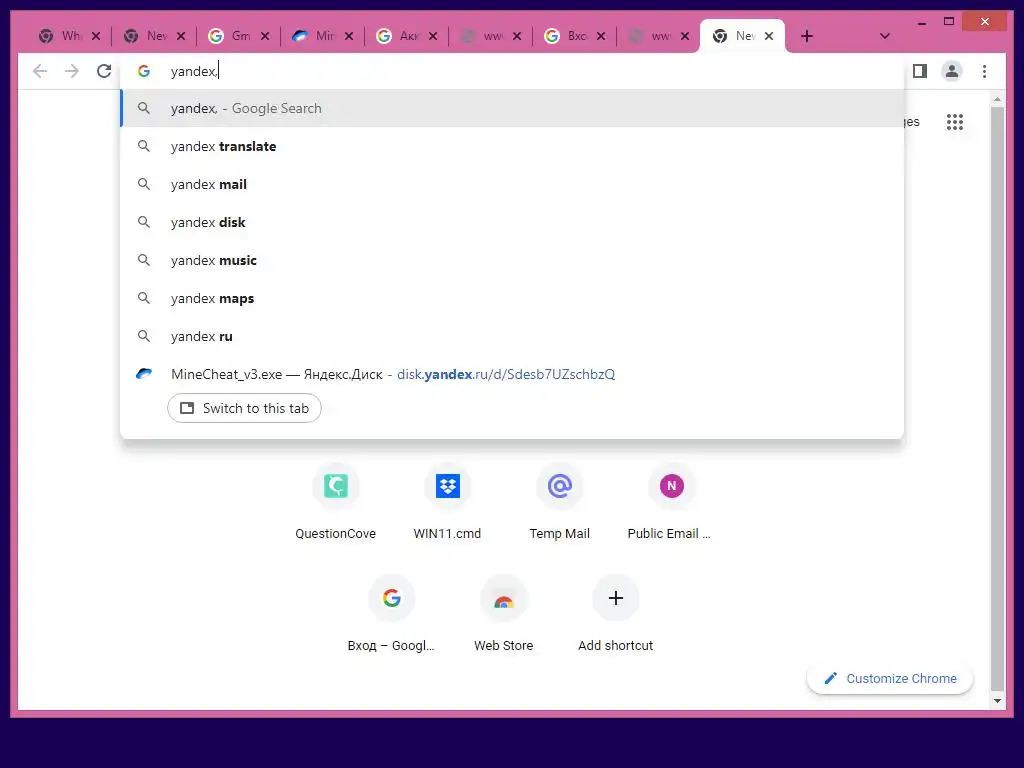Open the Web Store shortcut

[x=504, y=615]
